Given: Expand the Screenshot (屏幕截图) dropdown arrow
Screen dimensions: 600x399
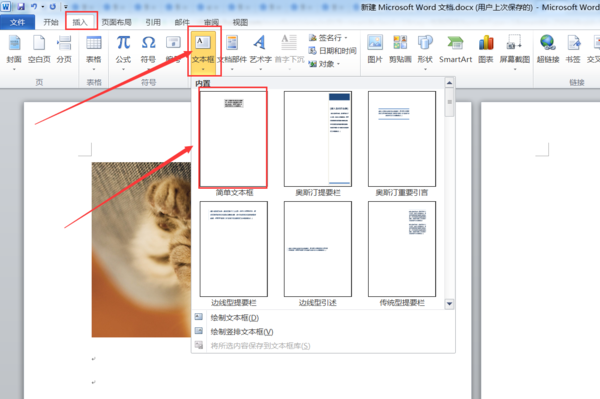Looking at the screenshot, I should 515,69.
